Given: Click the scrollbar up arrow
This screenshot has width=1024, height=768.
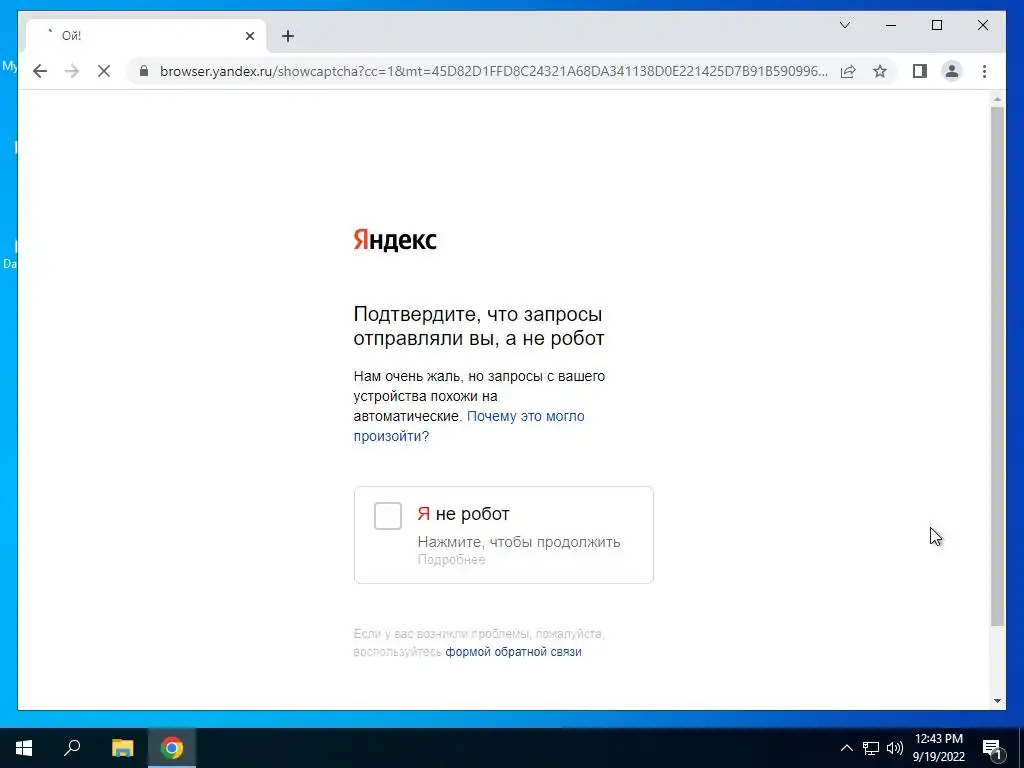Looking at the screenshot, I should 997,99.
